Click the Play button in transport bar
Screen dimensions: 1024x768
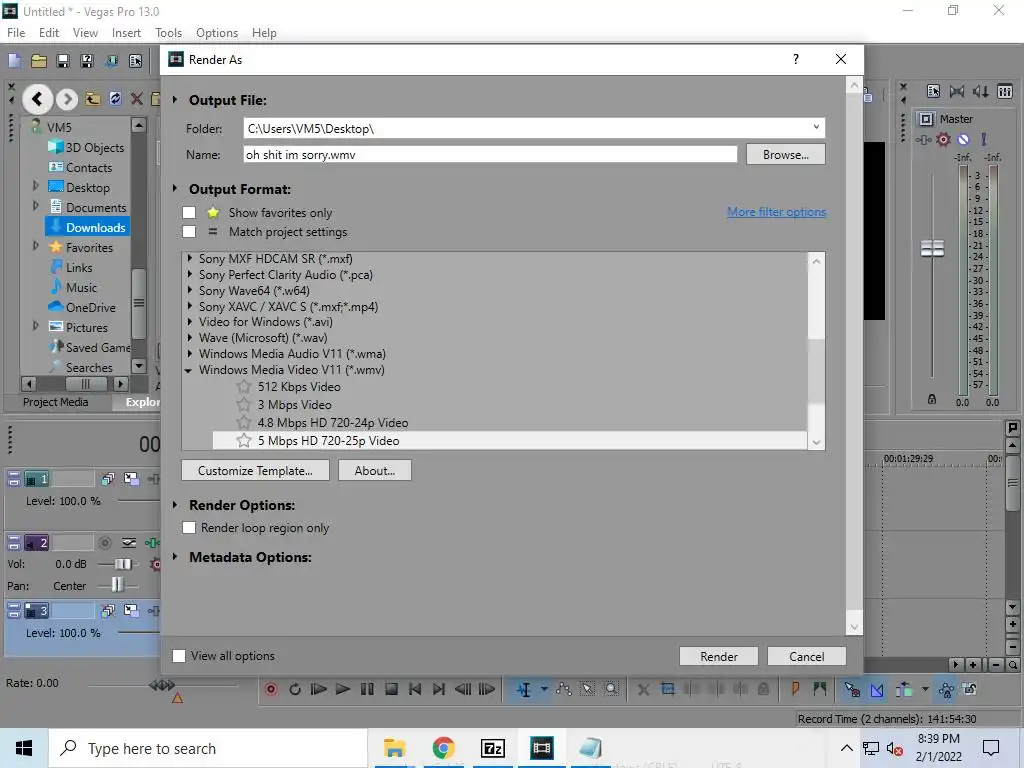point(342,689)
